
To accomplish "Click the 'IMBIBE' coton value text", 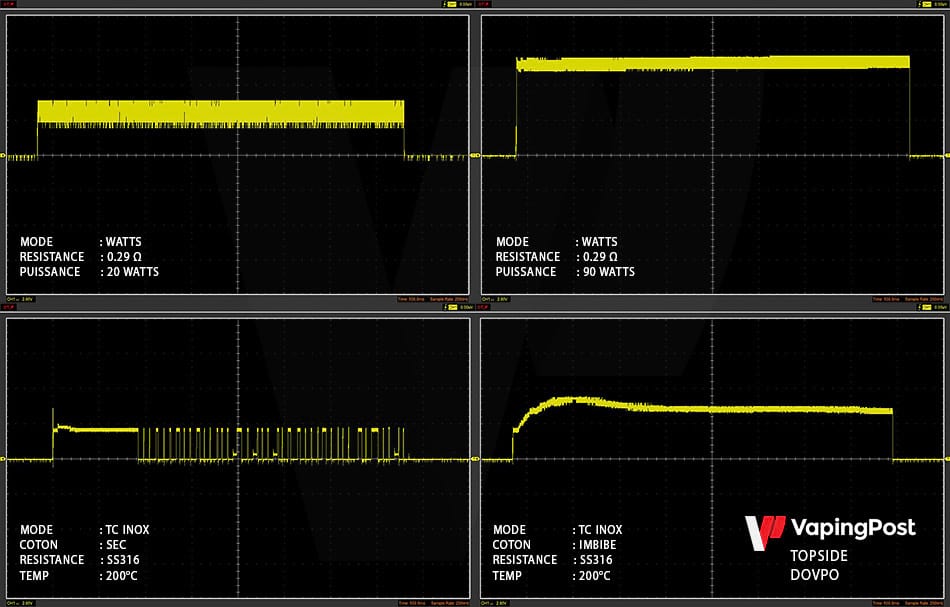I will (x=600, y=545).
